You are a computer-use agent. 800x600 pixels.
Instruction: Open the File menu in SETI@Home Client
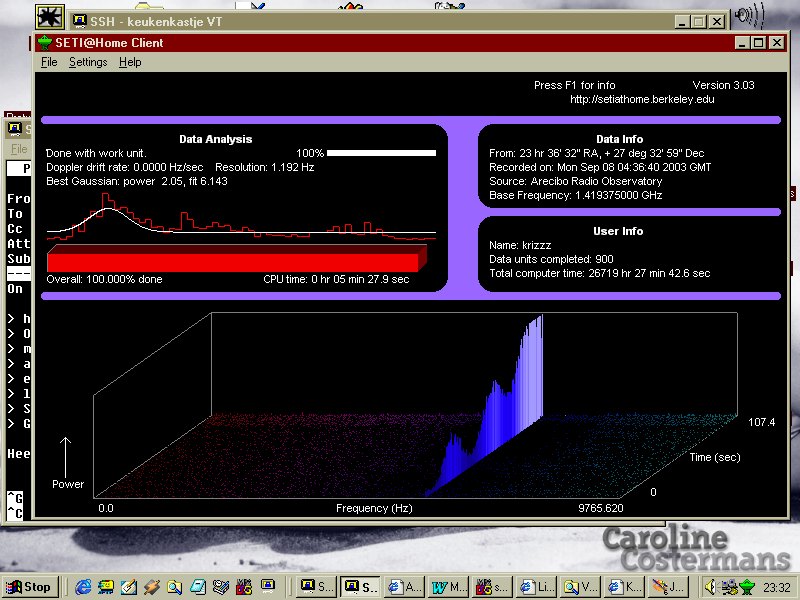point(49,62)
